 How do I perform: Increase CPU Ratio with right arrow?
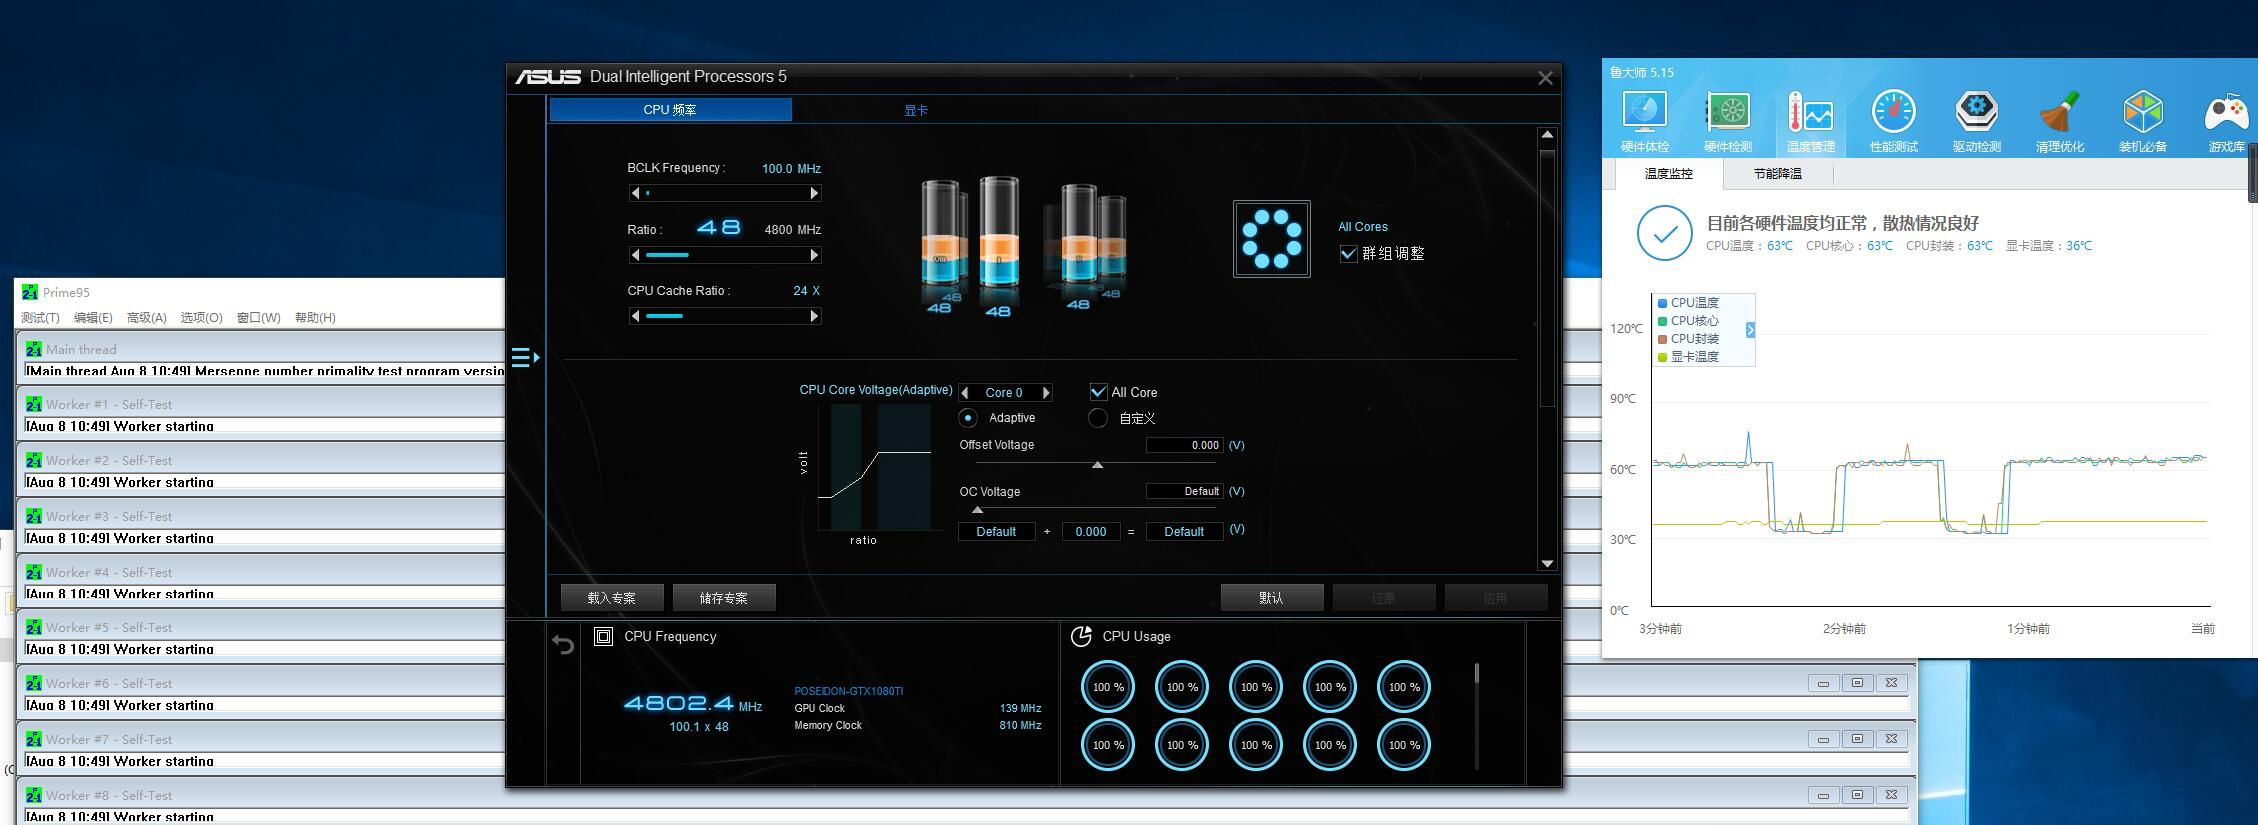click(x=814, y=255)
